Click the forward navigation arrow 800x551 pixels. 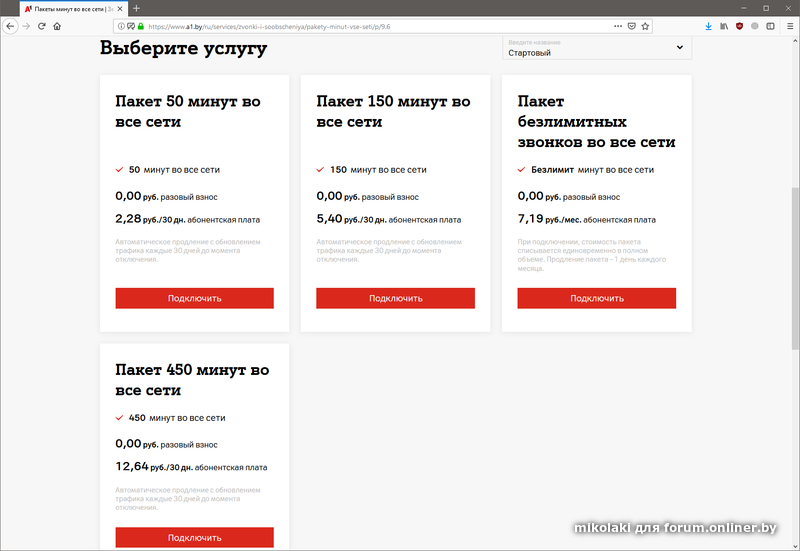pos(27,26)
